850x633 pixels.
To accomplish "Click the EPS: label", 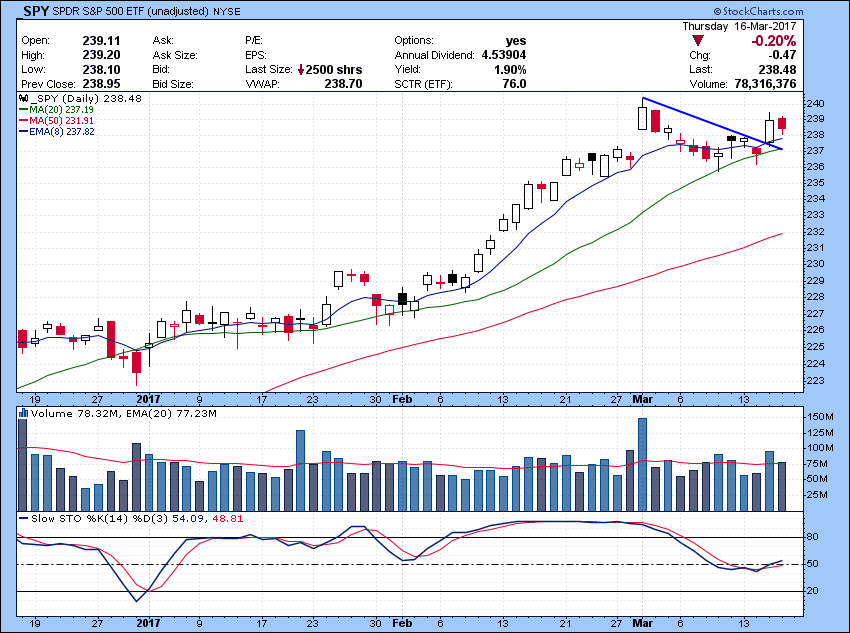I will [x=255, y=55].
